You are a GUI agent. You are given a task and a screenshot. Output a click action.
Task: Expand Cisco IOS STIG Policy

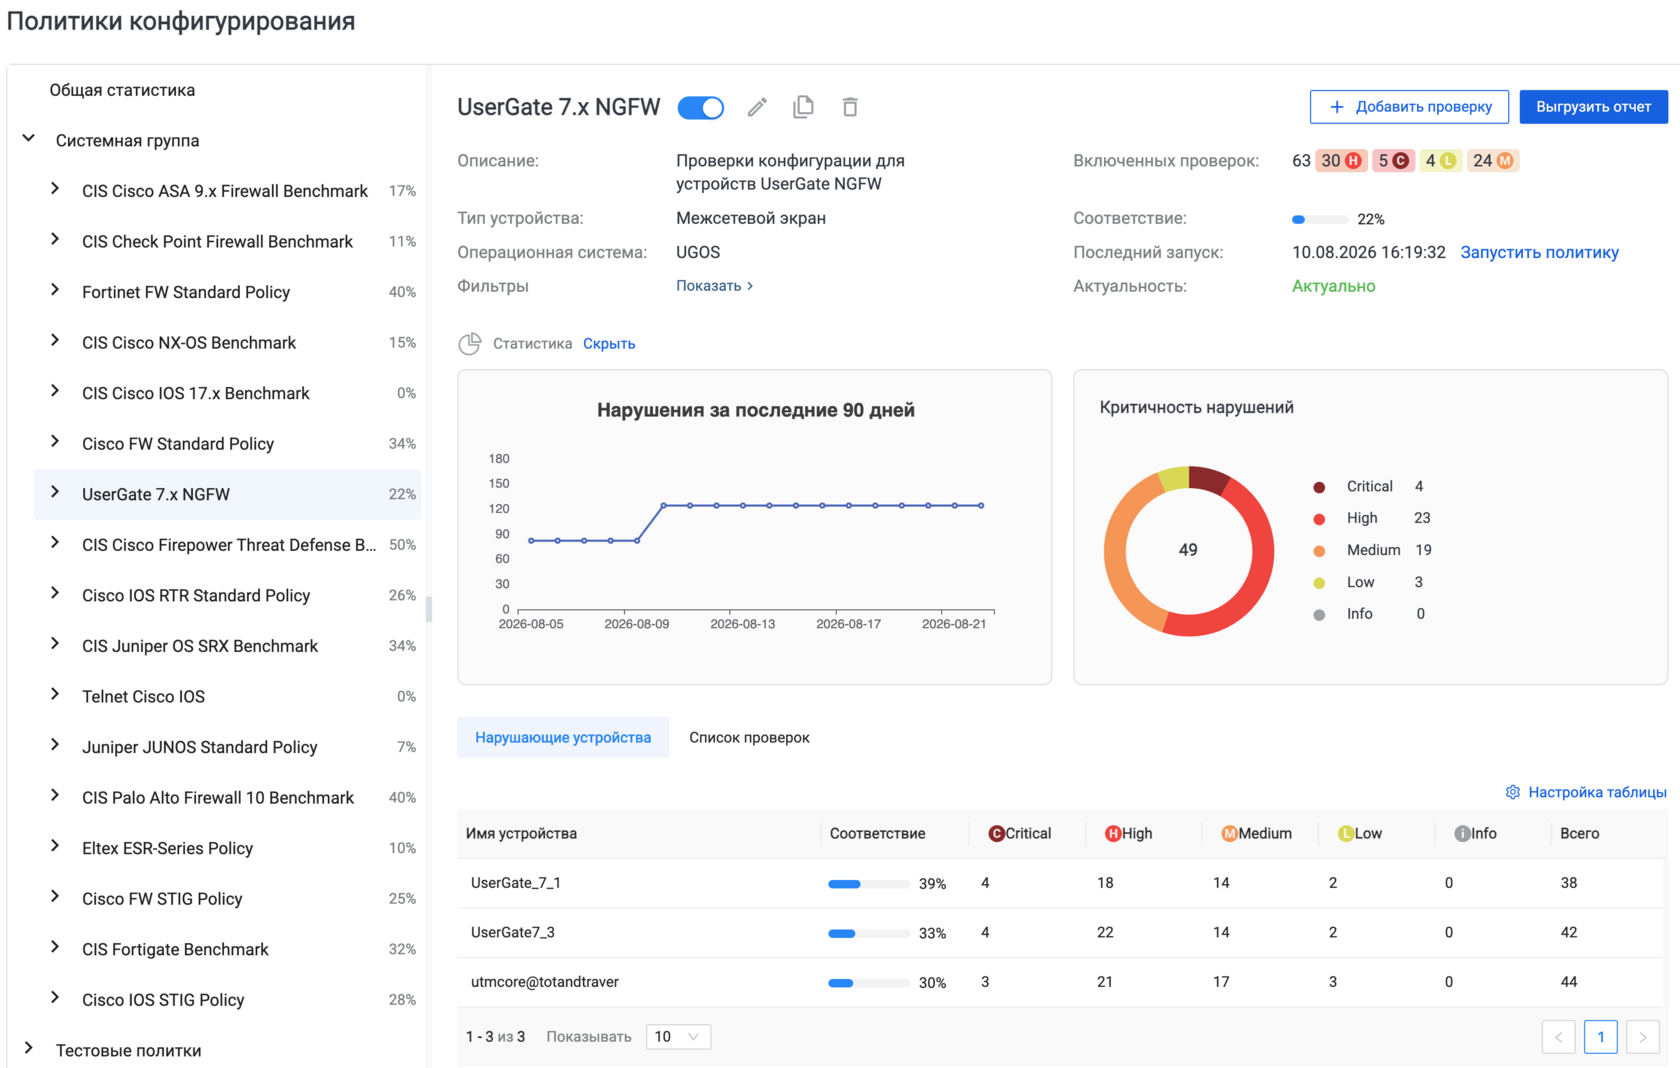(x=55, y=998)
